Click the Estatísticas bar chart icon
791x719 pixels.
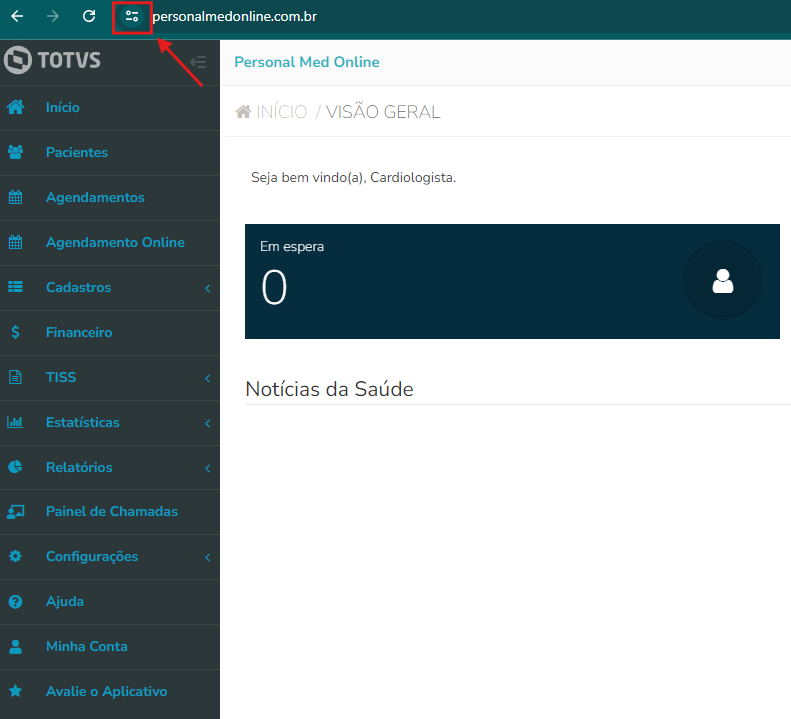pyautogui.click(x=15, y=422)
